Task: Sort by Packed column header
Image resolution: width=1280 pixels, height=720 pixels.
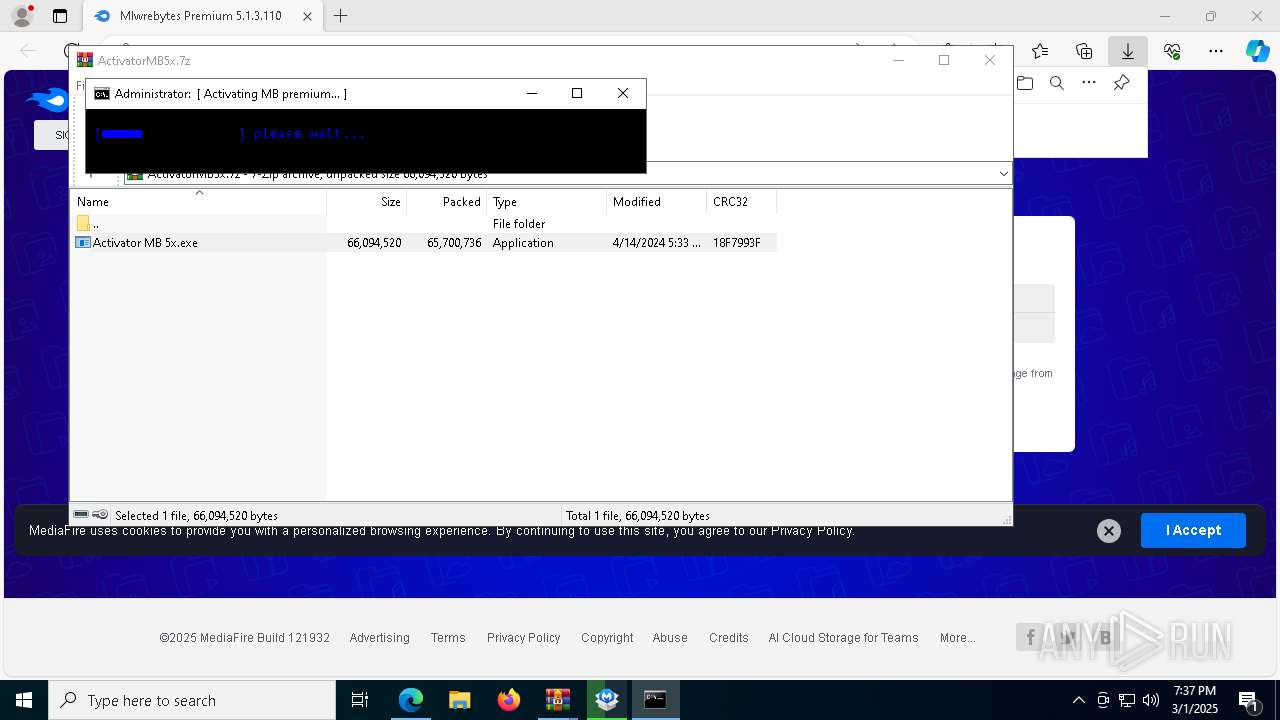Action: (447, 201)
